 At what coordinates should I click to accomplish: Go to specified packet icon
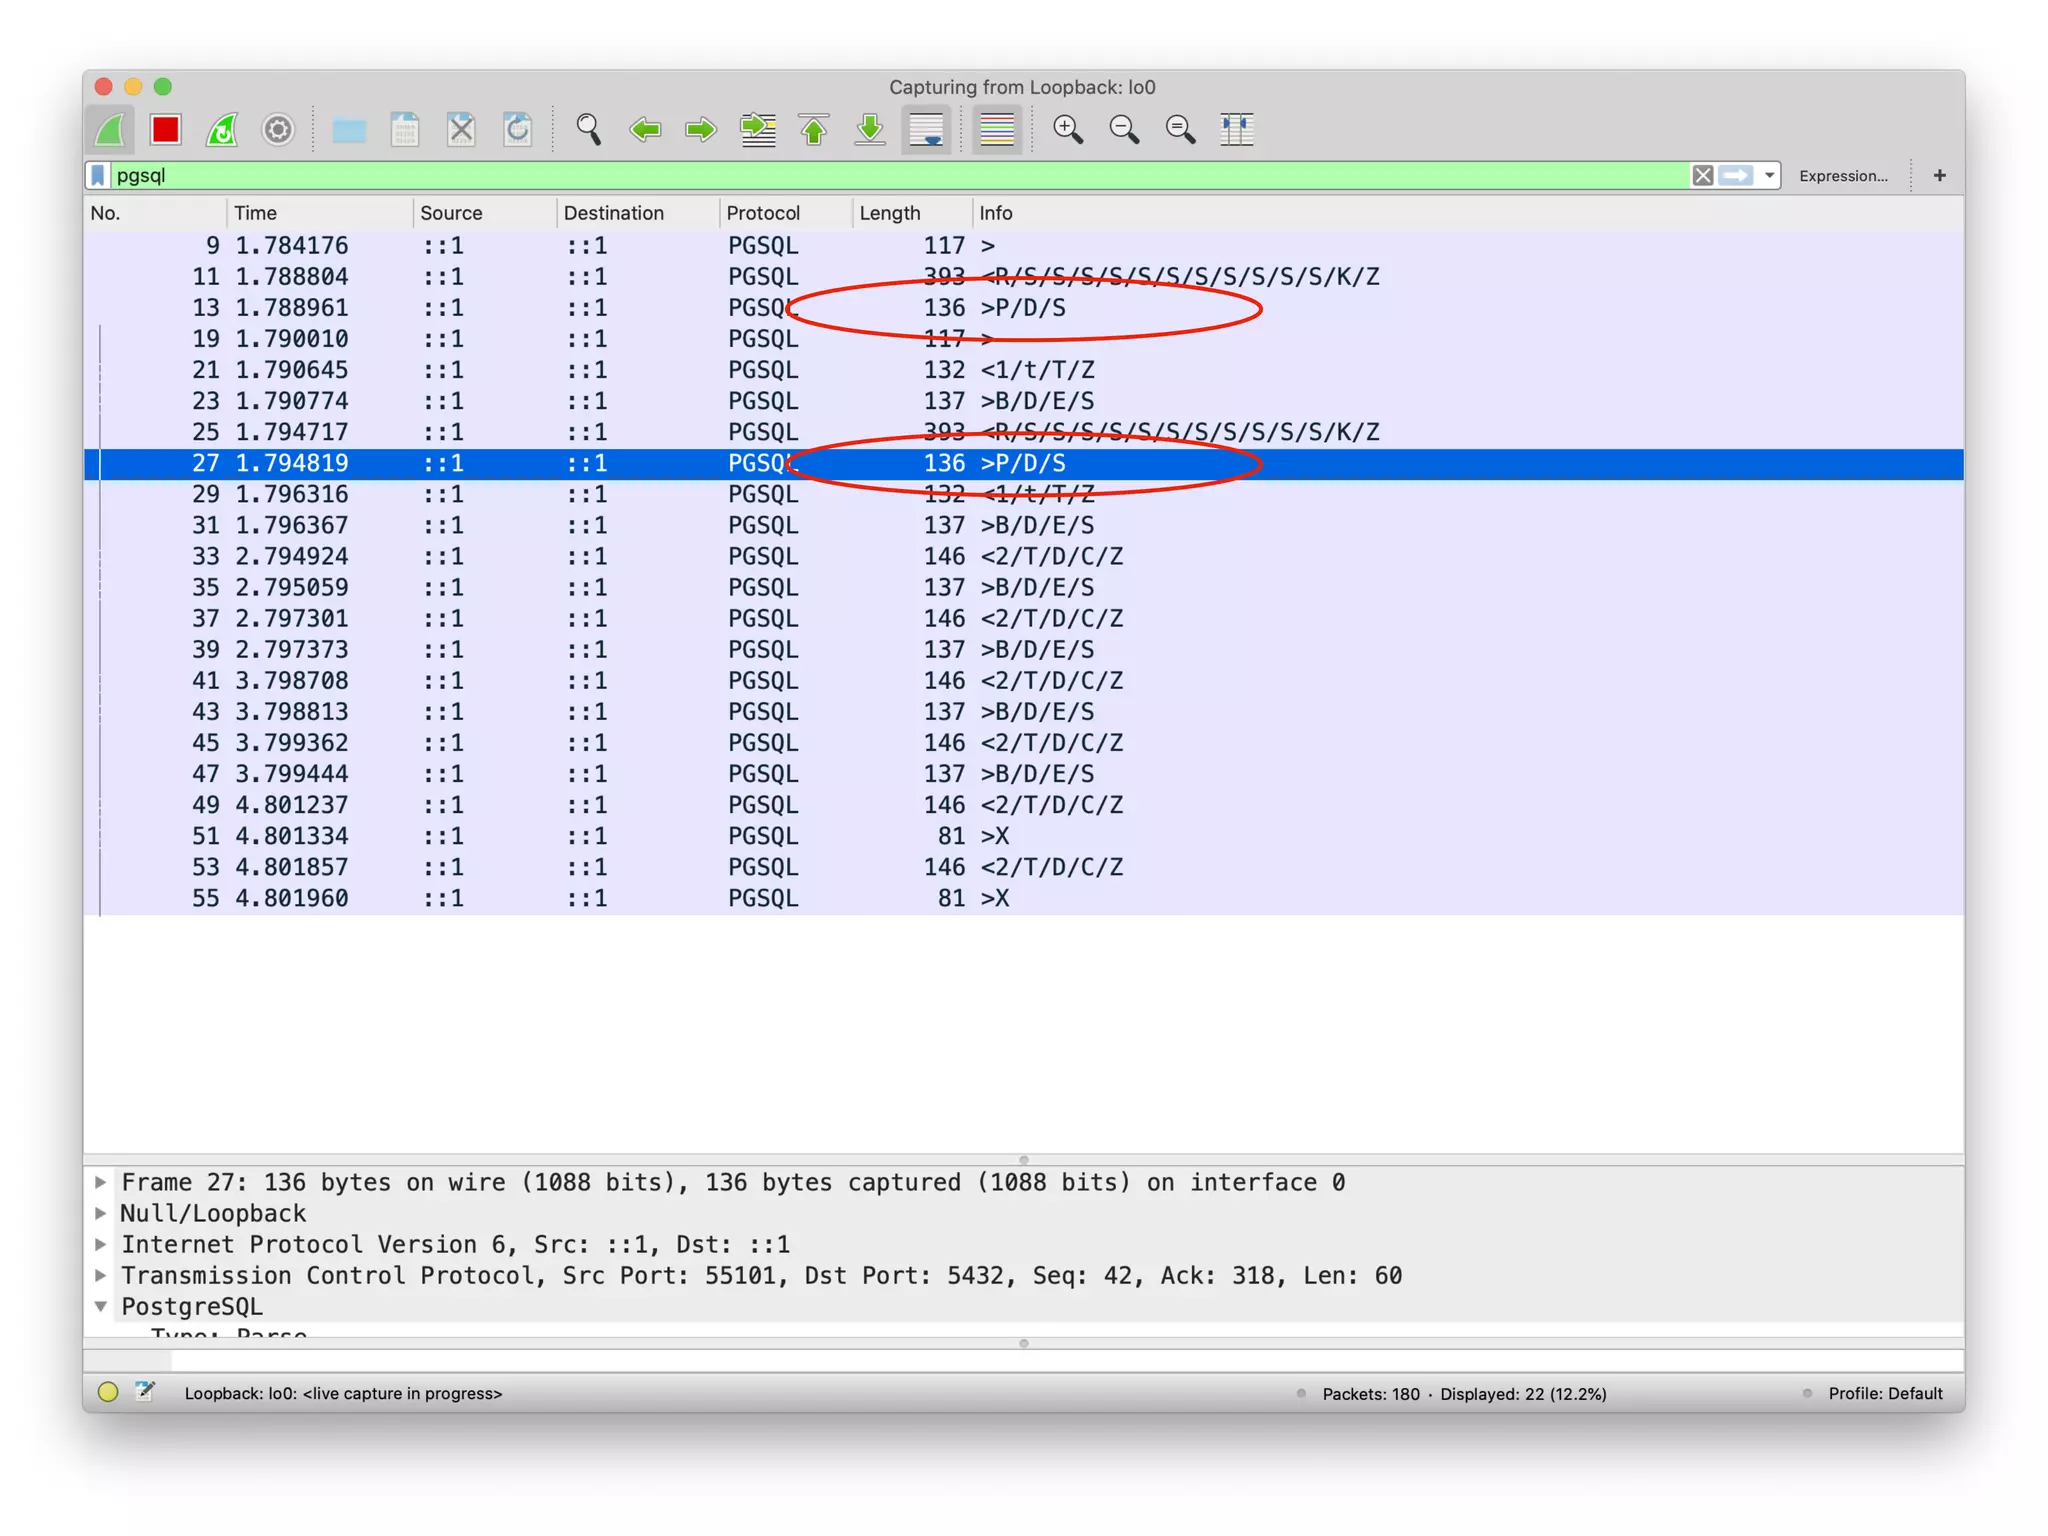point(758,129)
